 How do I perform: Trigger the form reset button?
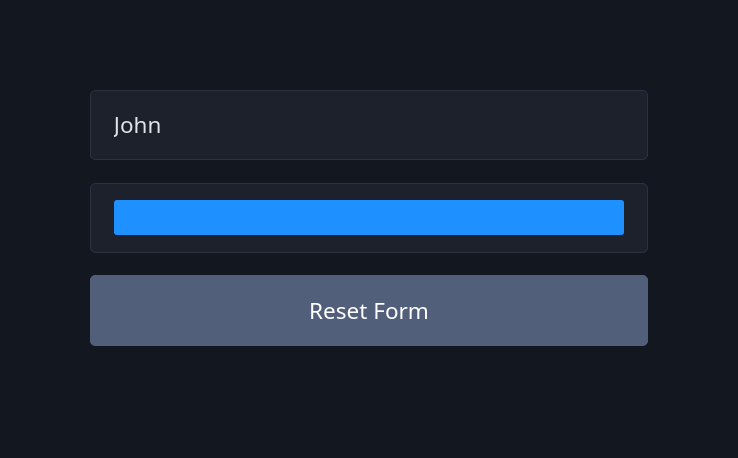(368, 311)
